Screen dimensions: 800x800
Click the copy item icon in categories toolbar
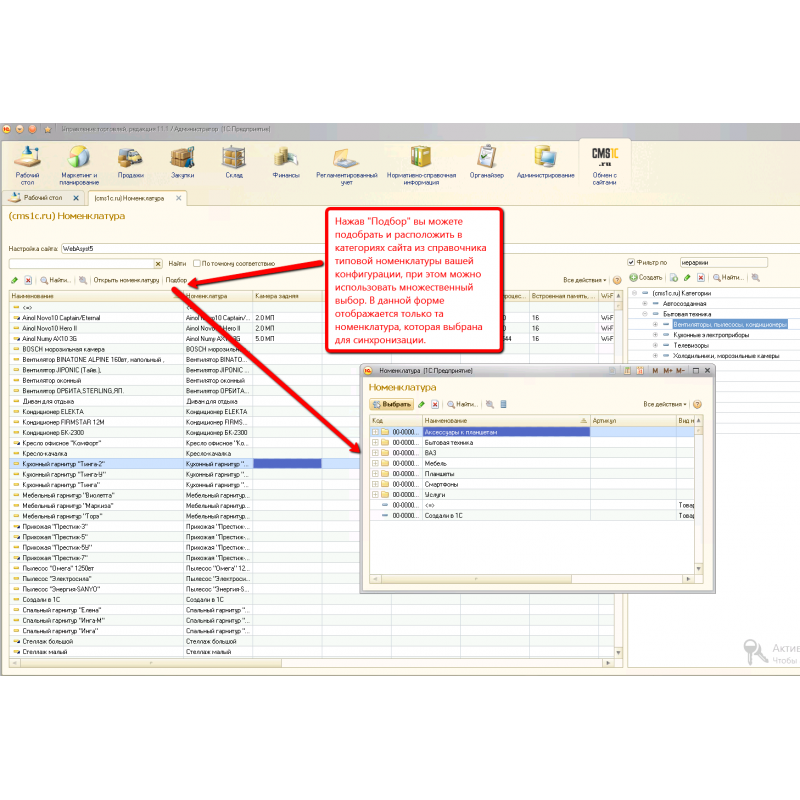click(x=674, y=278)
